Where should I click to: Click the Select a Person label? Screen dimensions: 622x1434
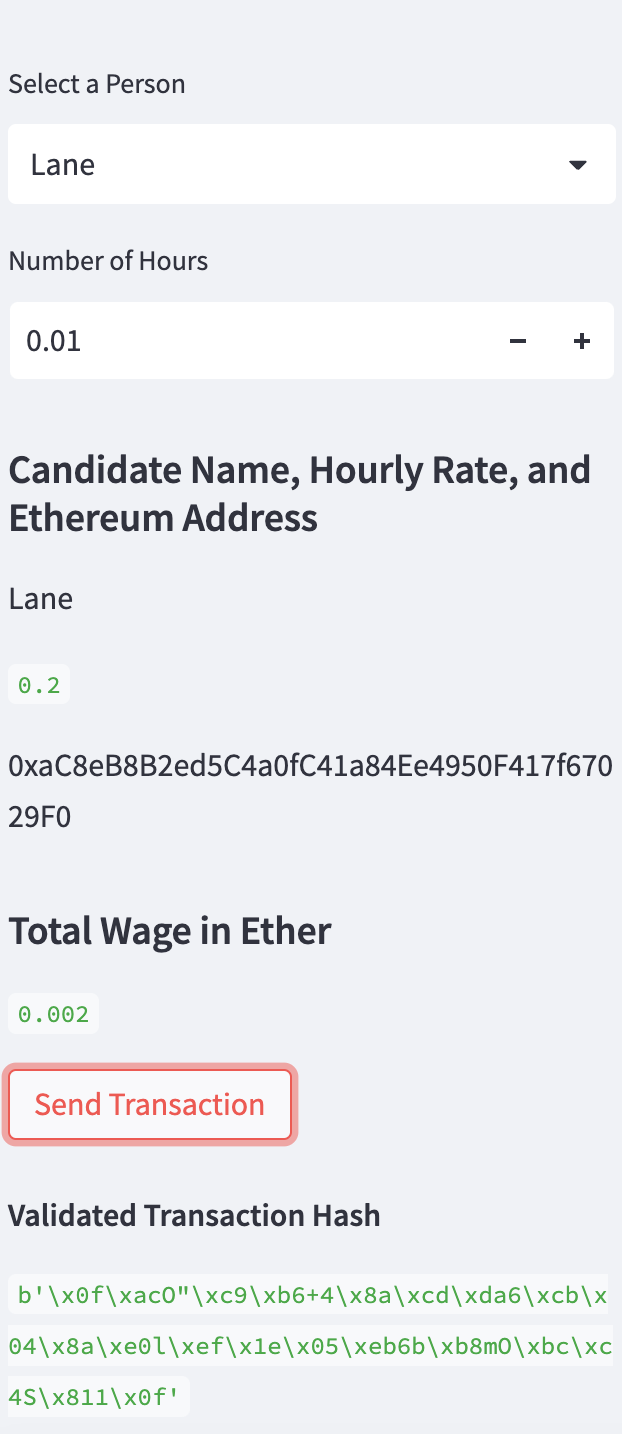click(96, 84)
